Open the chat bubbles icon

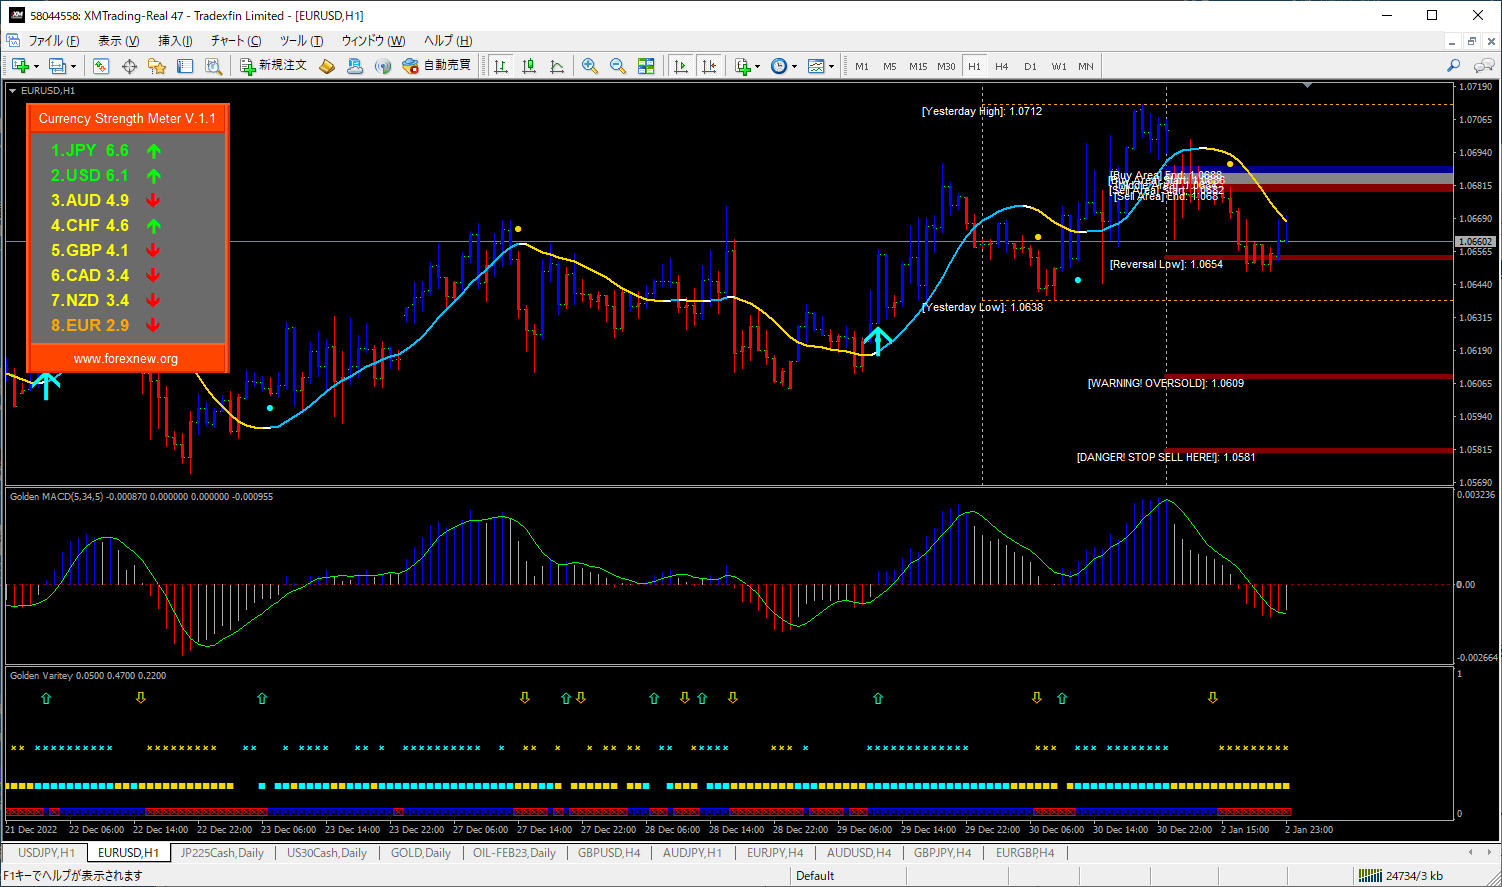(x=1484, y=66)
